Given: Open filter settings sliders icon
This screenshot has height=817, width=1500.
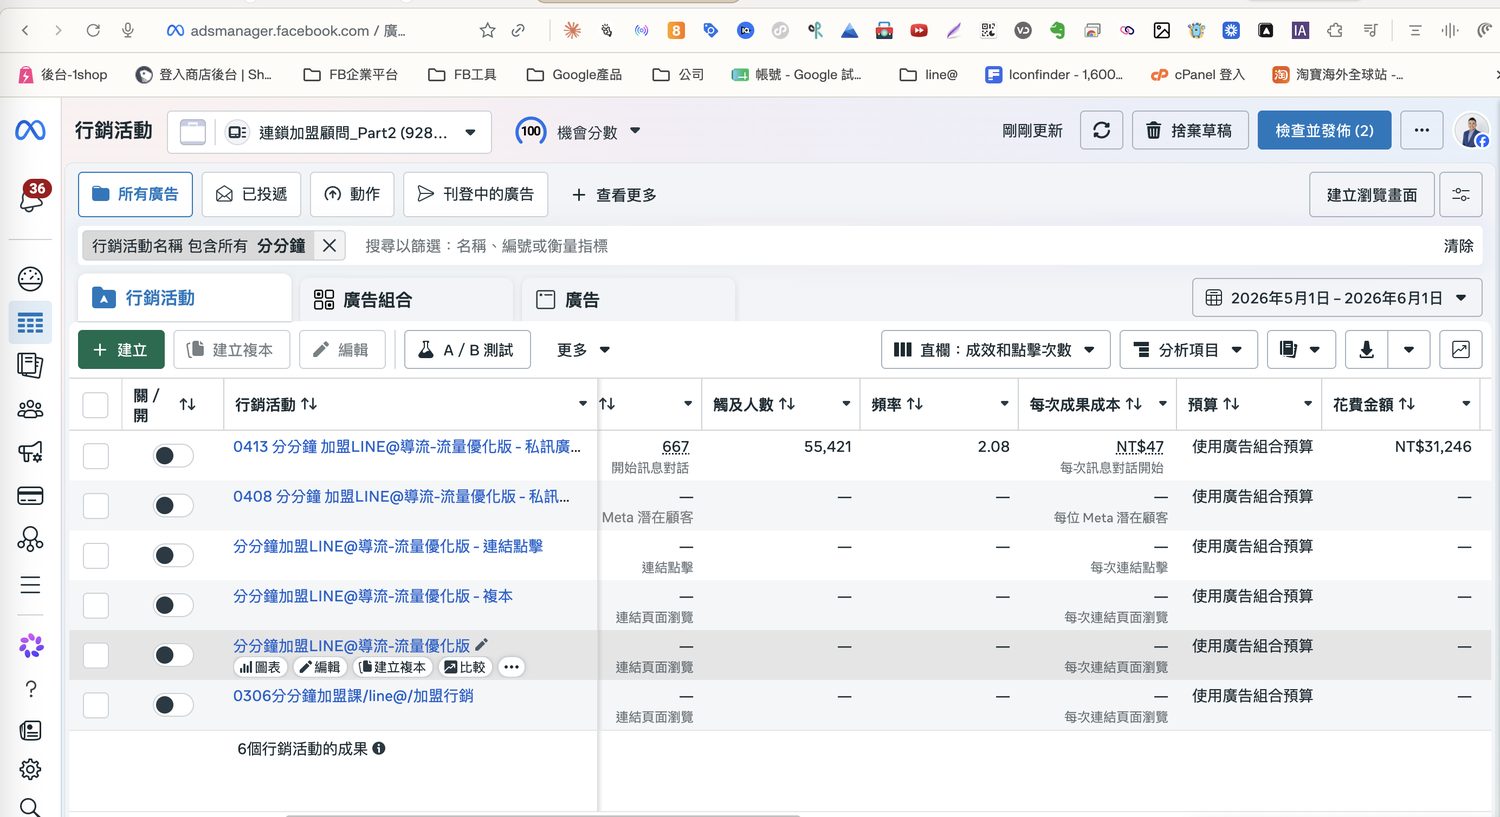Looking at the screenshot, I should pos(1460,195).
